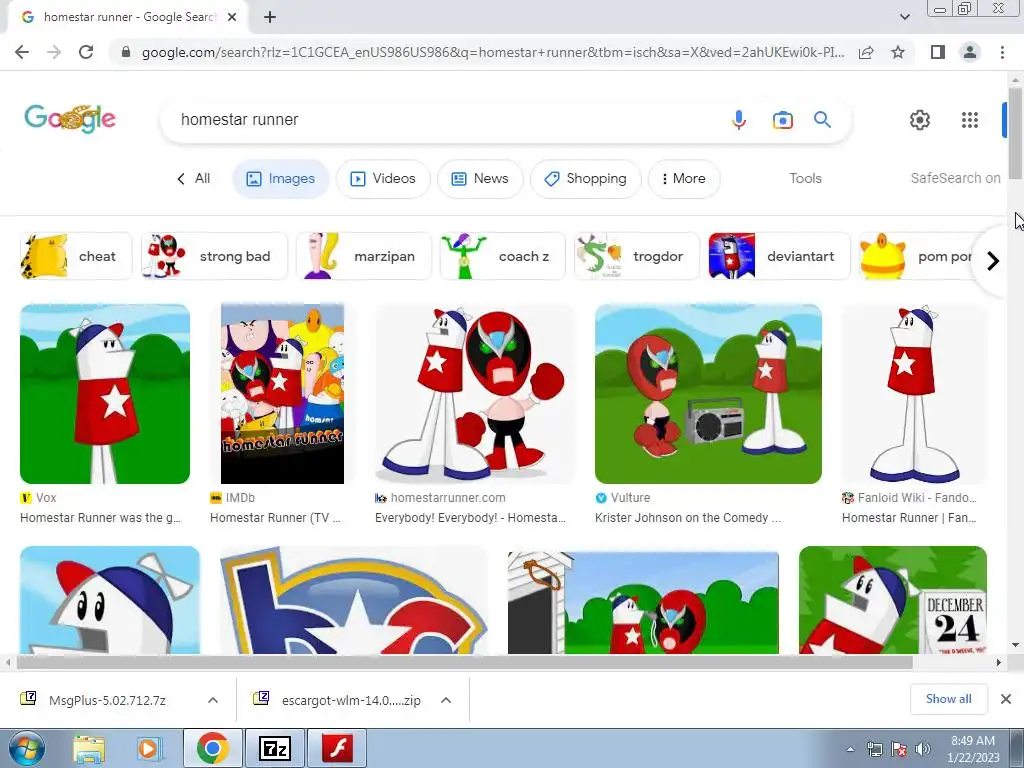Open Windows Explorer from taskbar
Viewport: 1024px width, 768px height.
coord(89,748)
